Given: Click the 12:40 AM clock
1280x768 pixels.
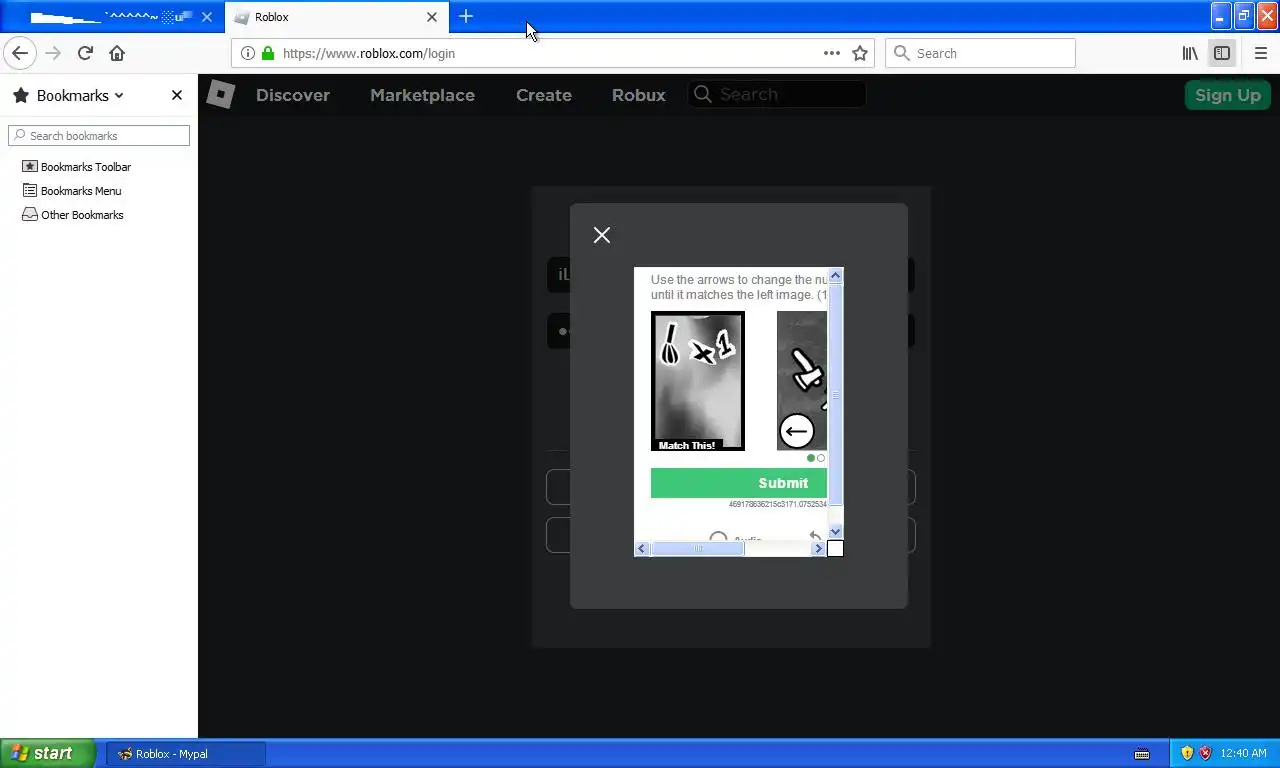Looking at the screenshot, I should click(x=1244, y=753).
